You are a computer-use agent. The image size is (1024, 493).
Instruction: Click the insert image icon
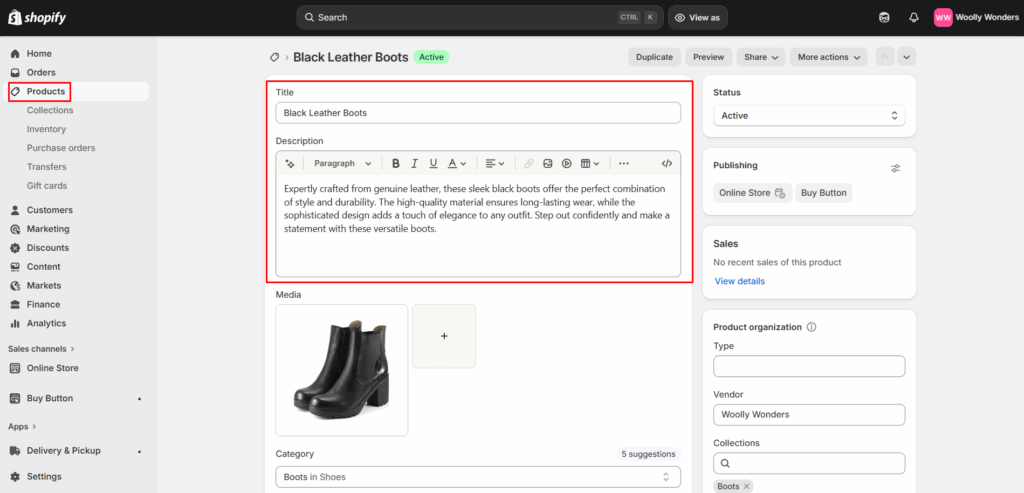pos(548,163)
